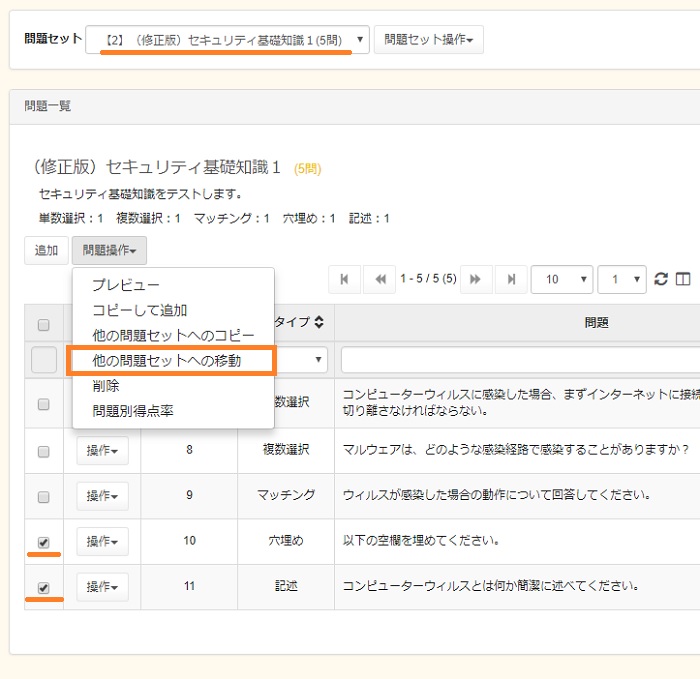Image resolution: width=700 pixels, height=679 pixels.
Task: Open the rows-per-page dropdown showing 10
Action: pyautogui.click(x=561, y=280)
